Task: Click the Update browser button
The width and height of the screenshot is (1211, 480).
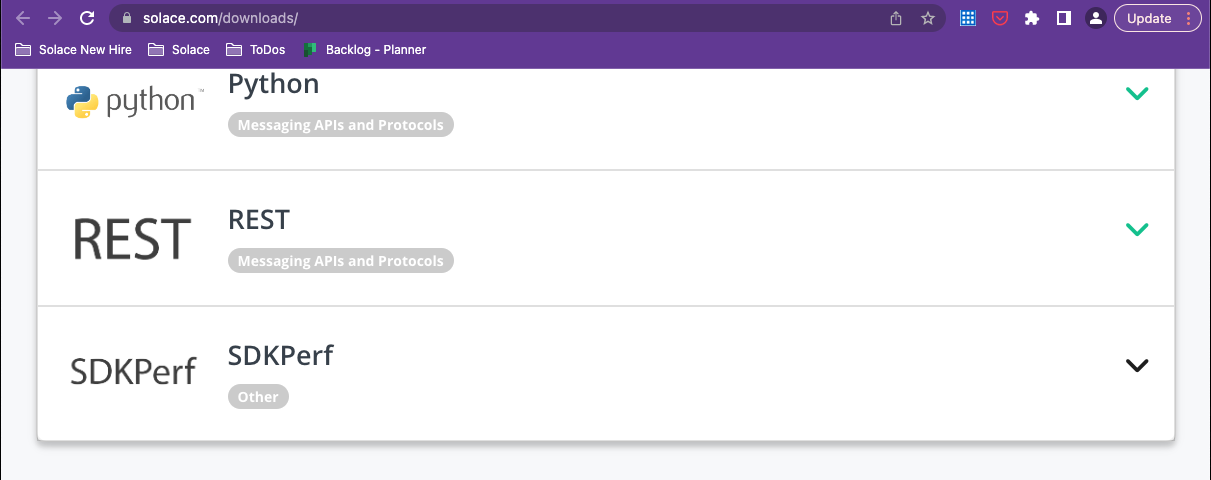Action: 1148,18
